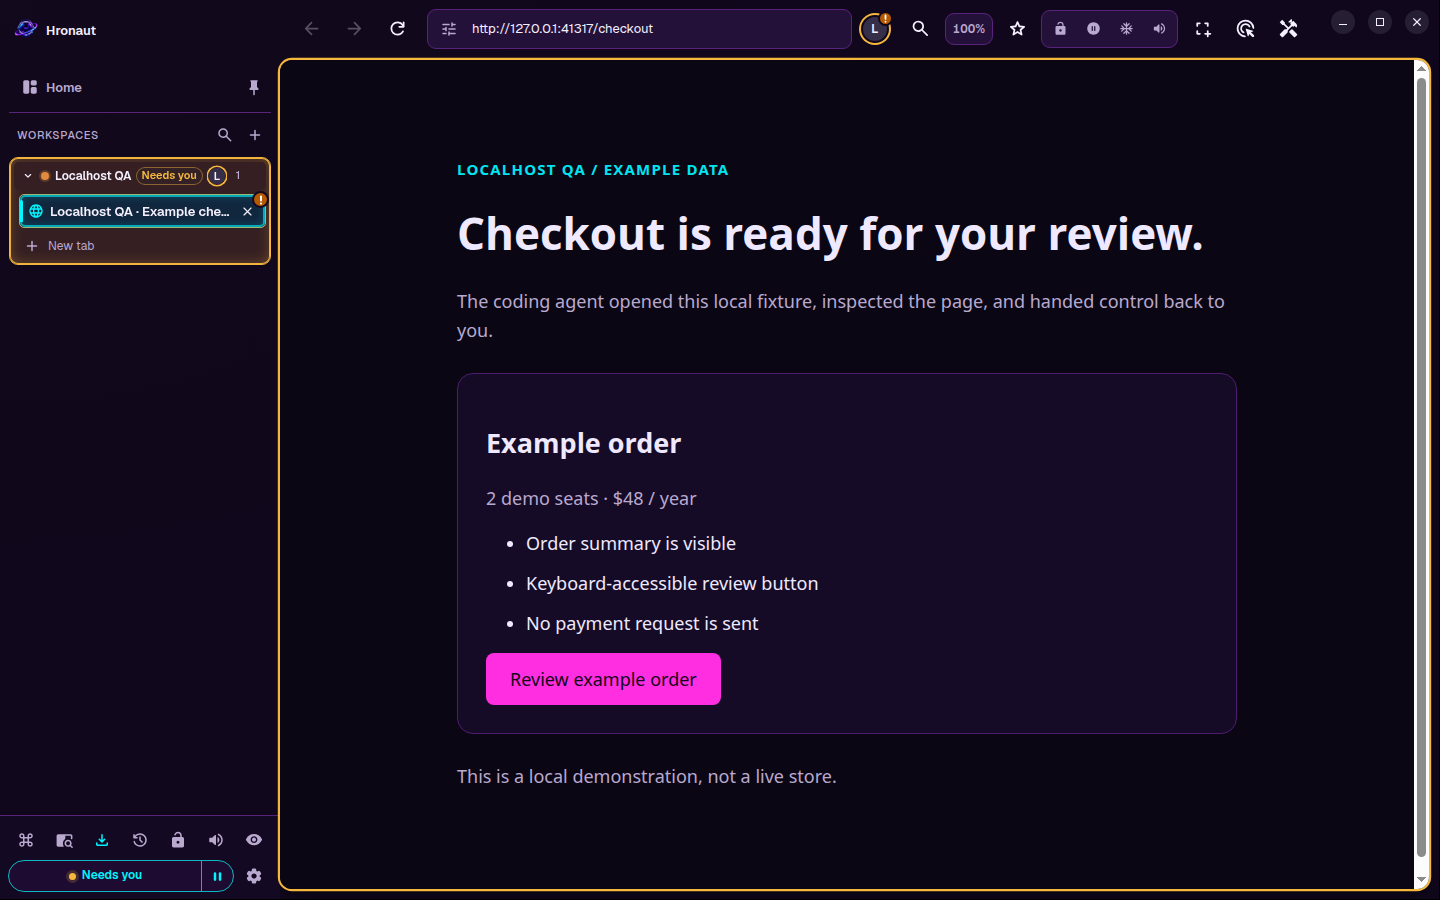Screen dimensions: 1440x900
Task: Toggle the toolbar speaker sound icon
Action: [x=1159, y=29]
